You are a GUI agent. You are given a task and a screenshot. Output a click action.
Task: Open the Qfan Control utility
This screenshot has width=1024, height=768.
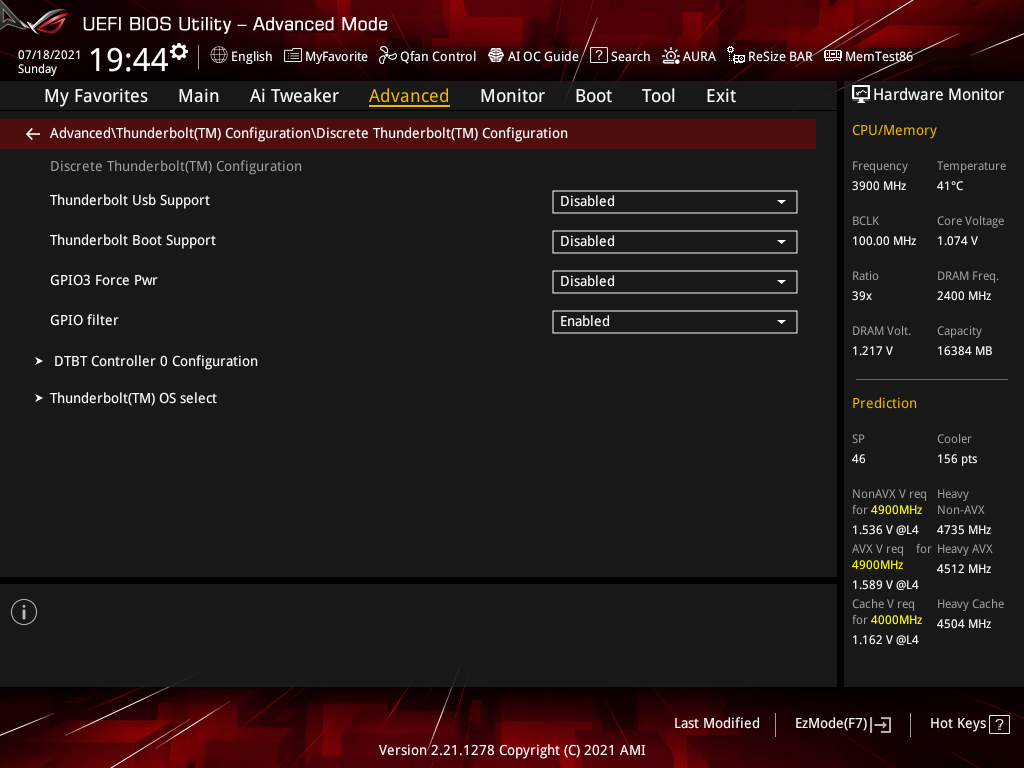pos(427,56)
